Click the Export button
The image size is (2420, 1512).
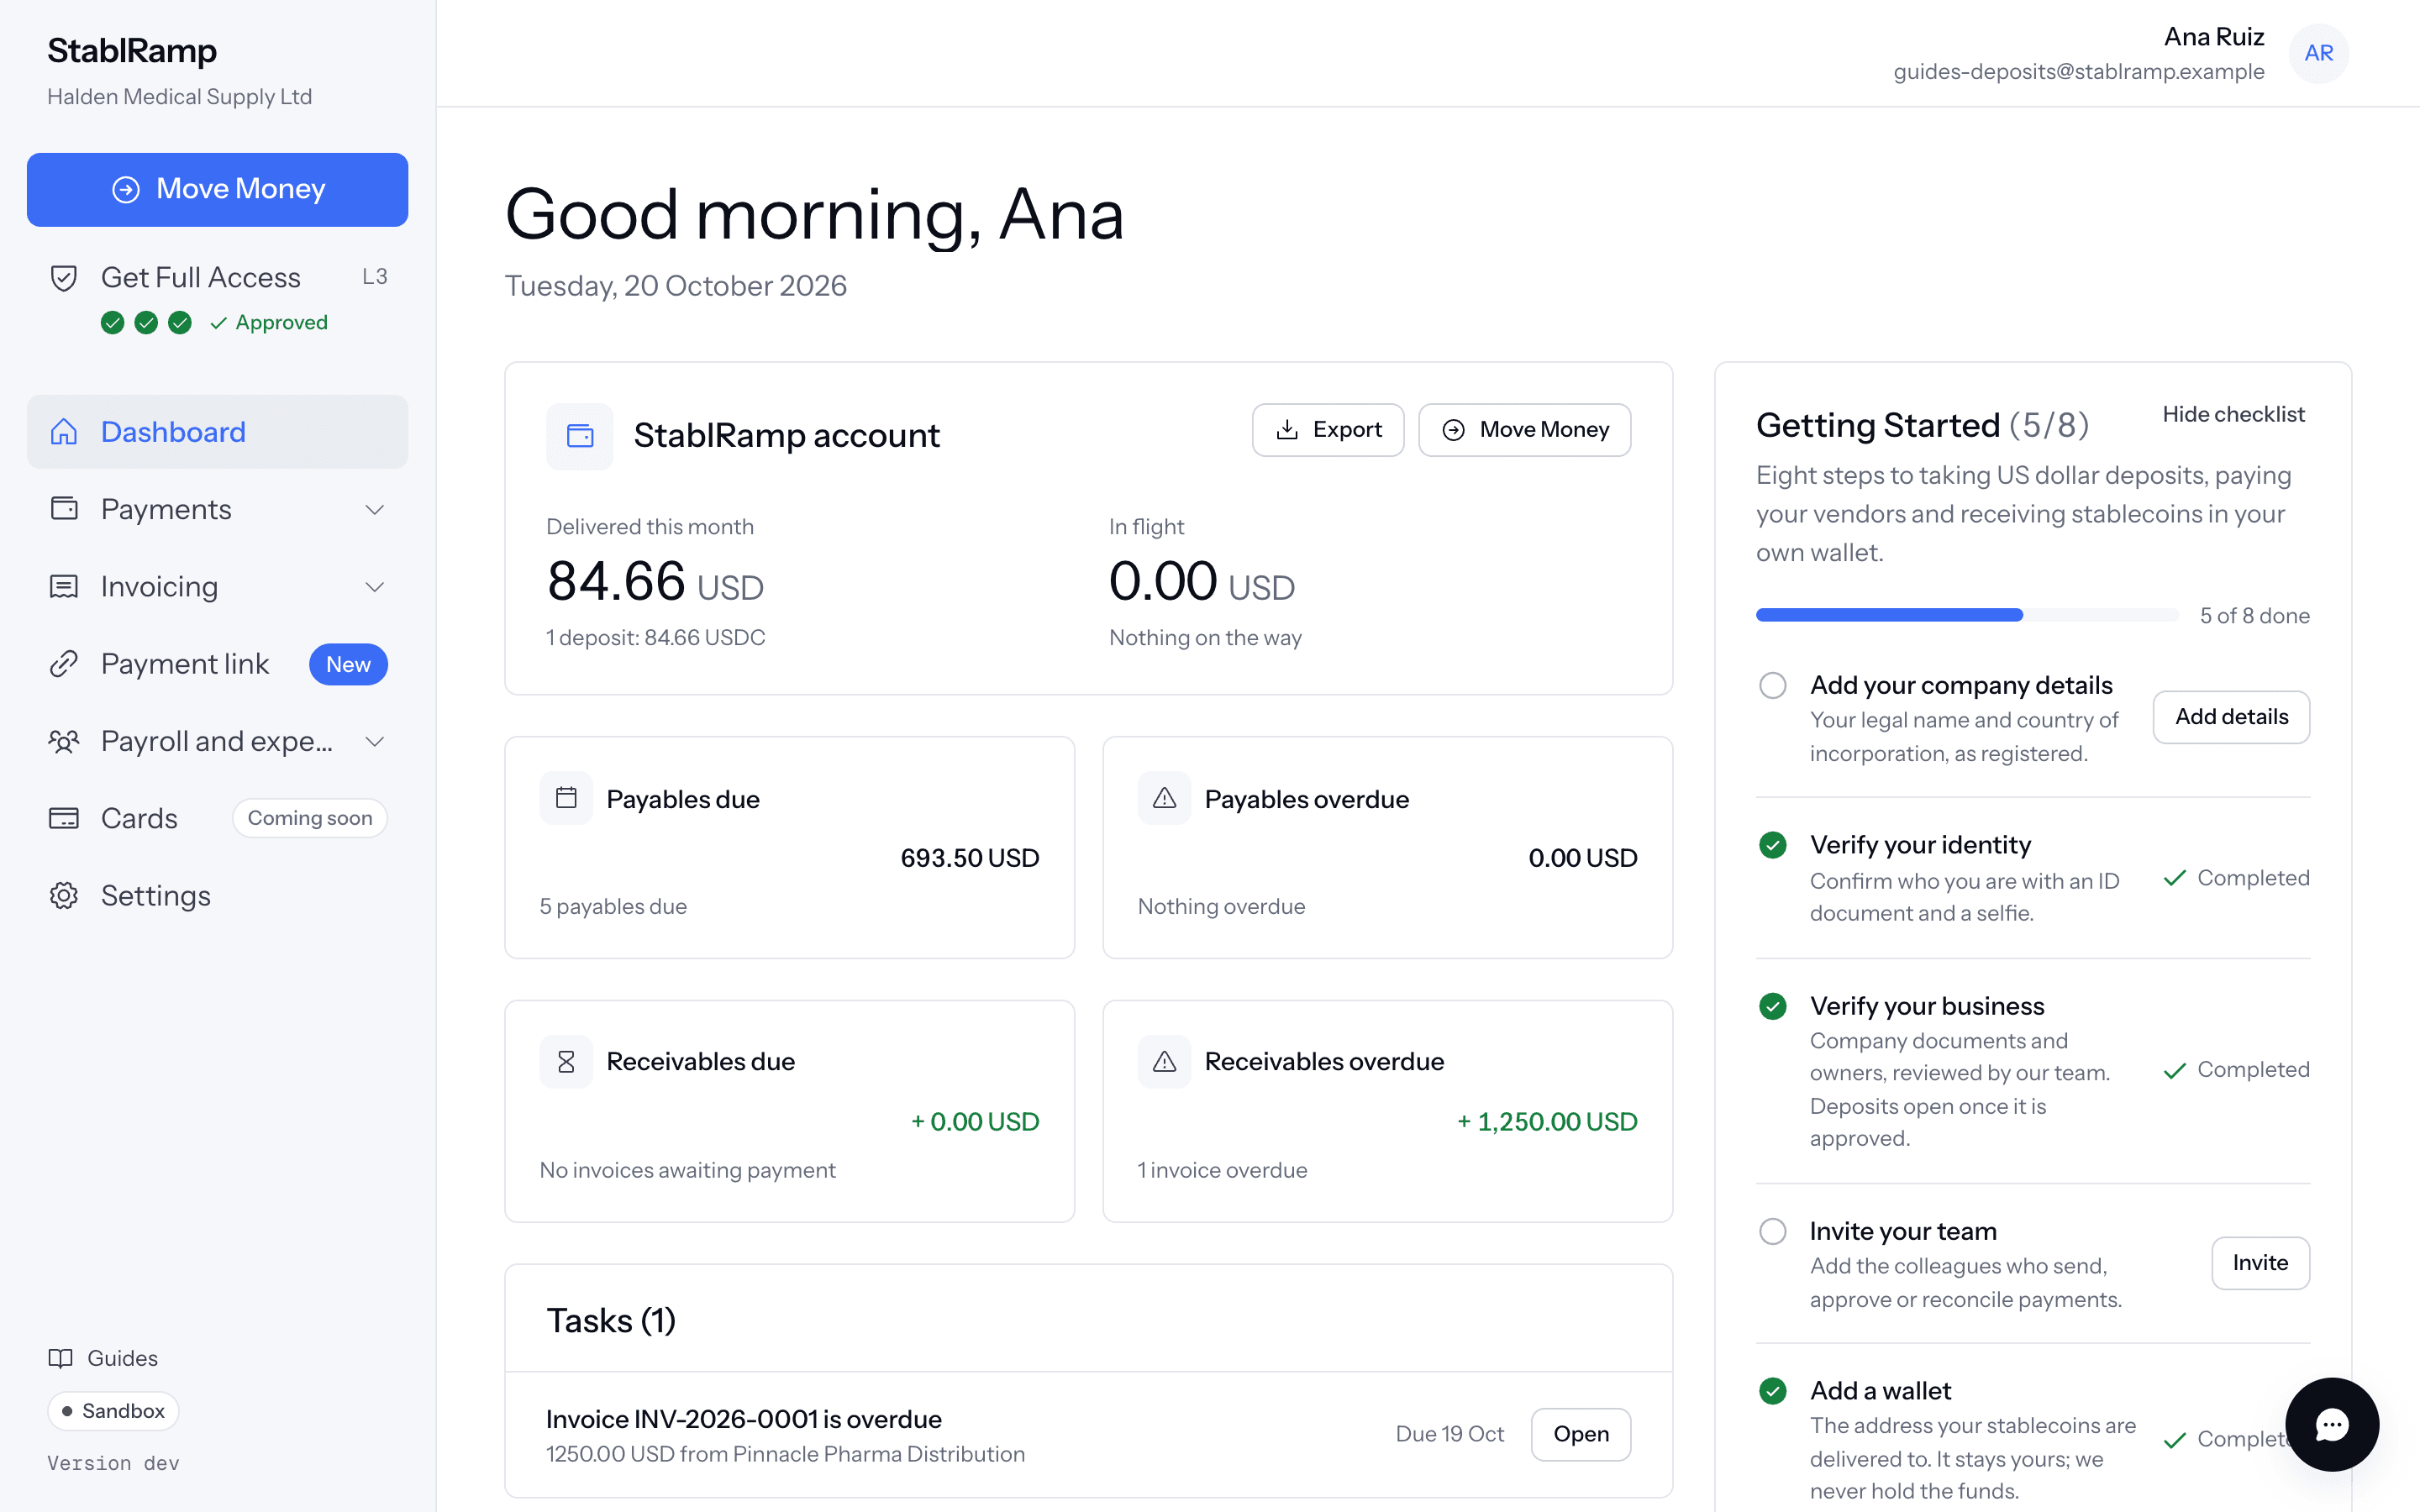tap(1328, 430)
